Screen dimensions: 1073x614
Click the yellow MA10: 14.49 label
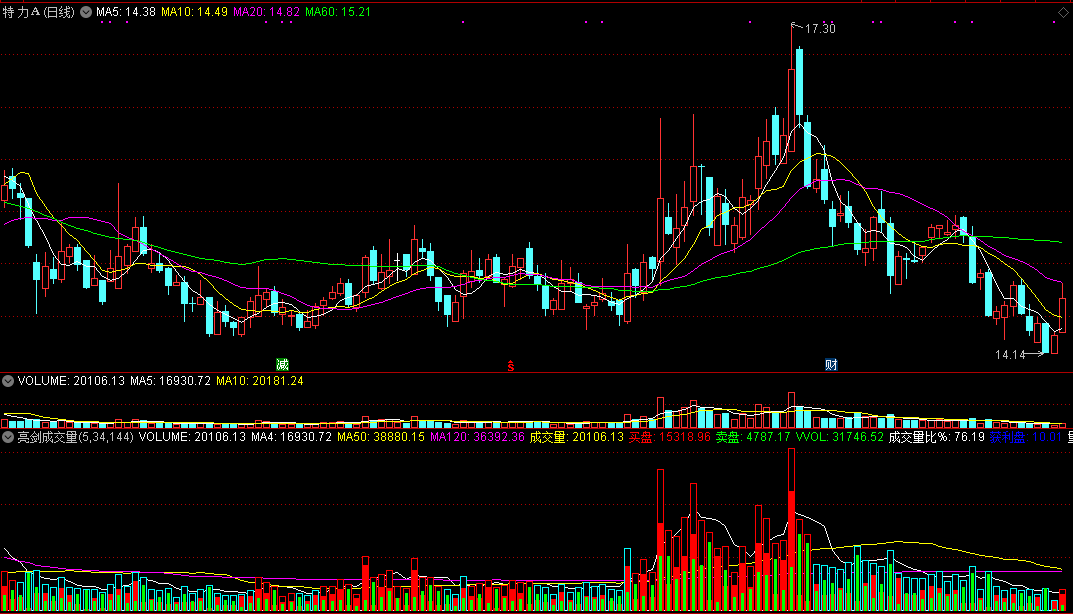[194, 12]
